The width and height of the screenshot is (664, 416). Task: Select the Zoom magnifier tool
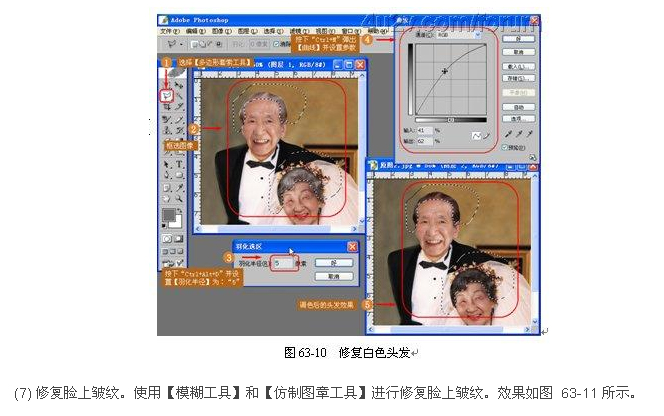pos(179,199)
